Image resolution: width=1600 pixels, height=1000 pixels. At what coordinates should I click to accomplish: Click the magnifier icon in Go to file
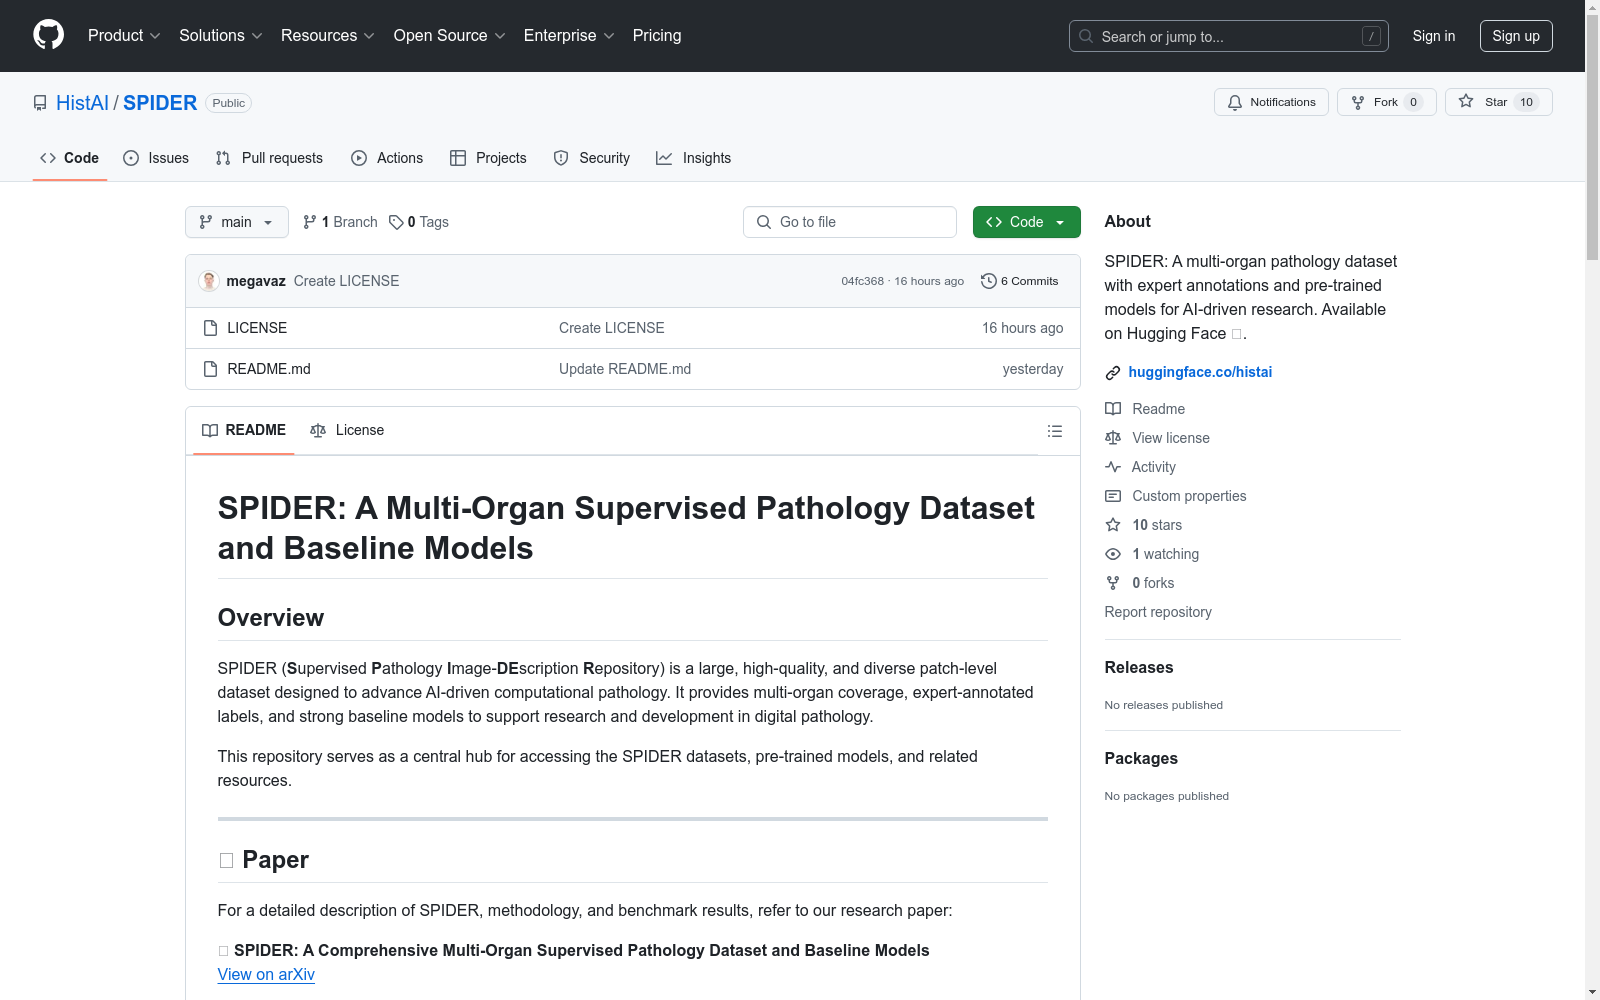pyautogui.click(x=764, y=222)
